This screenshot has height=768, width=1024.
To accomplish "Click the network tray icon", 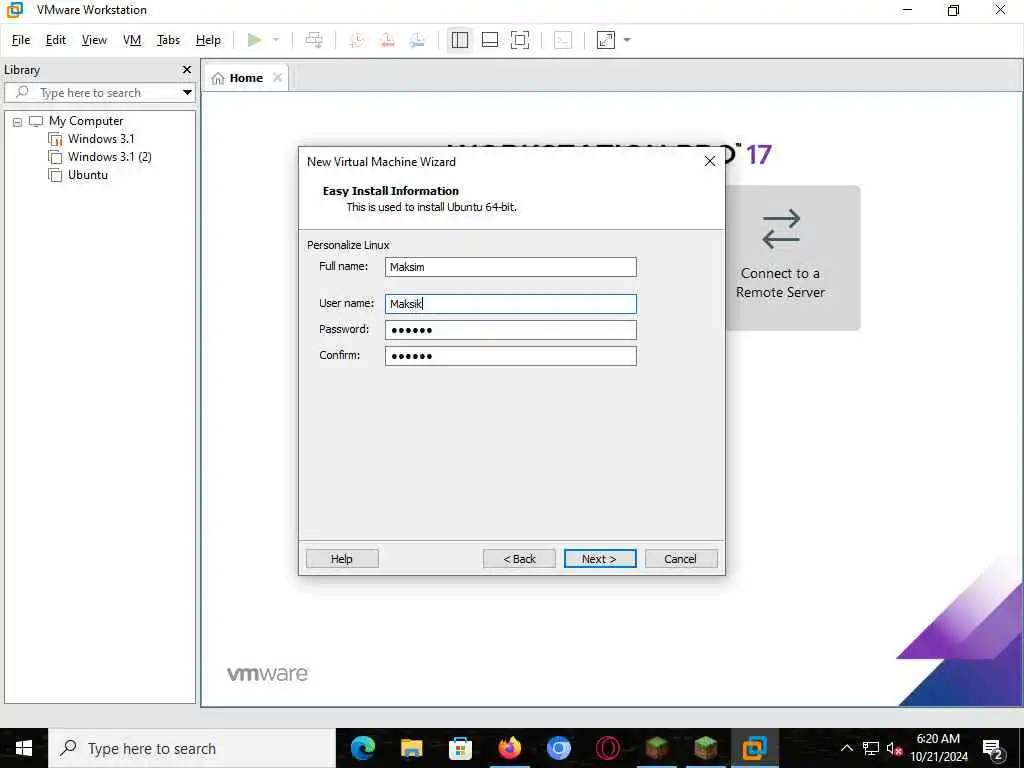I will pos(871,748).
